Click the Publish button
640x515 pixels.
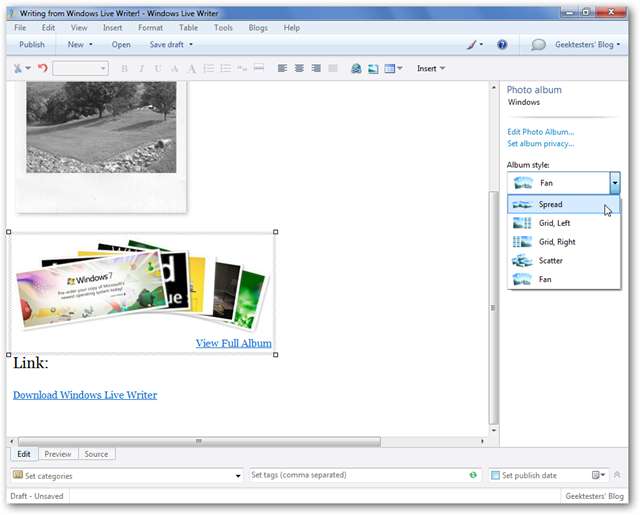[x=32, y=45]
